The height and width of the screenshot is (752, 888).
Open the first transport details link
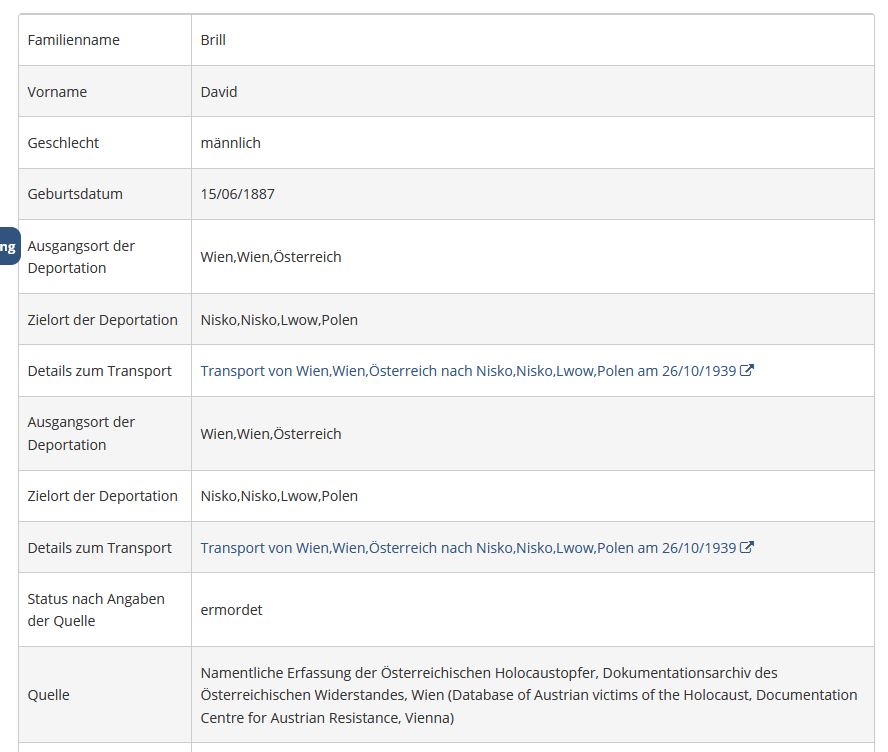pos(468,371)
